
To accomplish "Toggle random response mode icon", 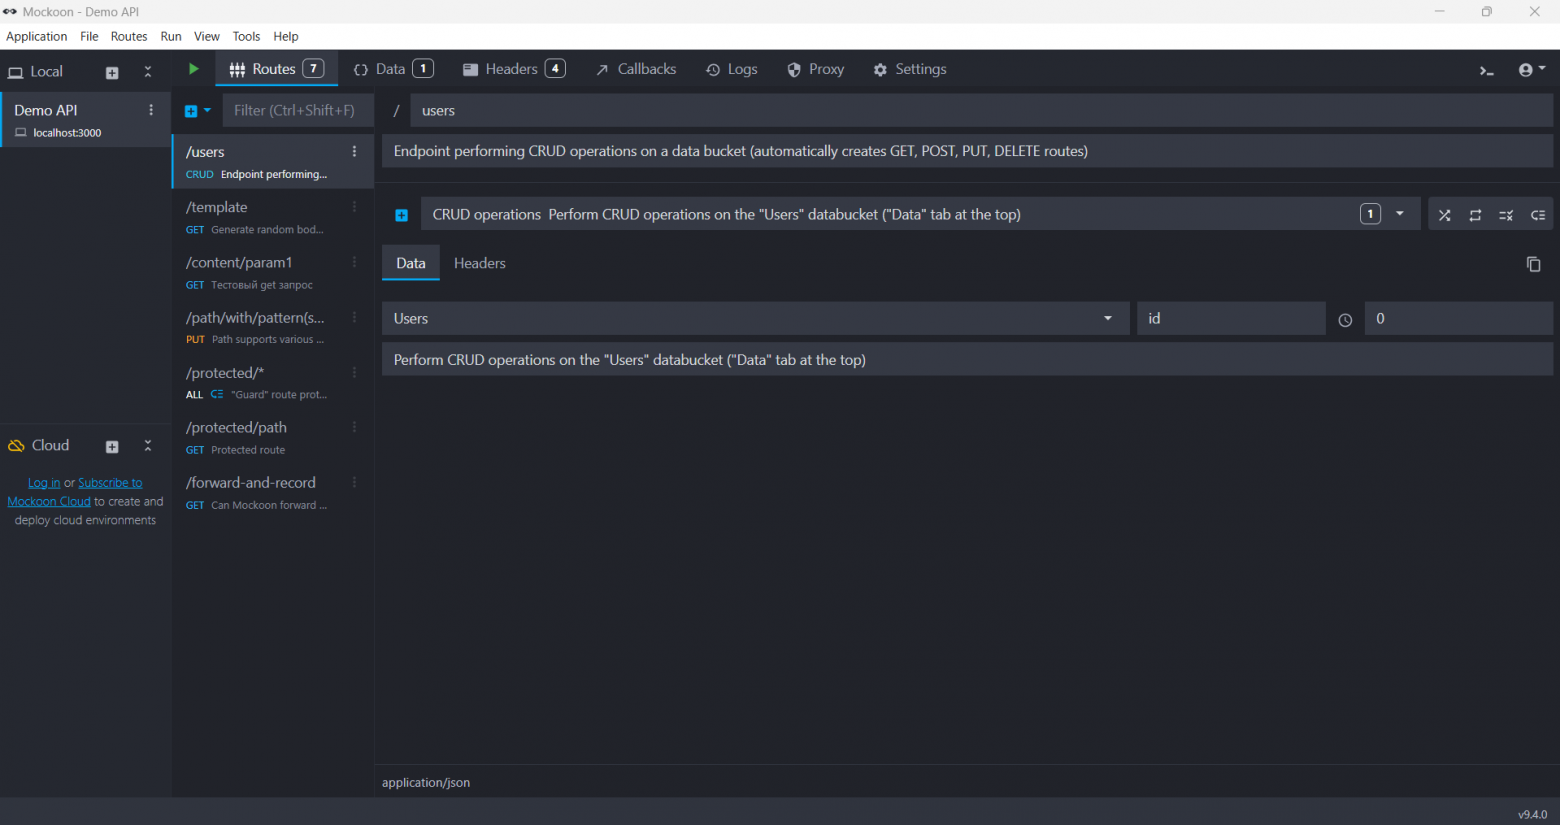I will pyautogui.click(x=1444, y=215).
